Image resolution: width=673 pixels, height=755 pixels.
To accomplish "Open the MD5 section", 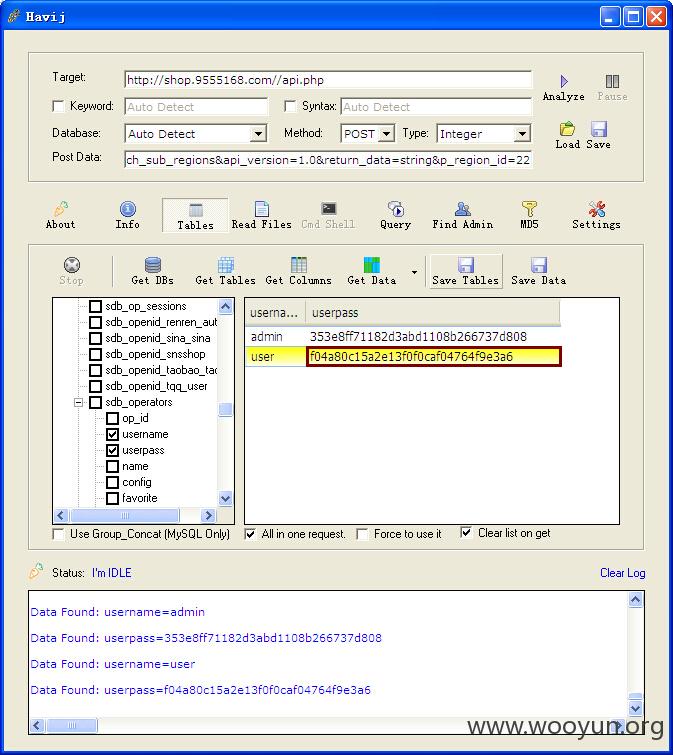I will coord(529,215).
